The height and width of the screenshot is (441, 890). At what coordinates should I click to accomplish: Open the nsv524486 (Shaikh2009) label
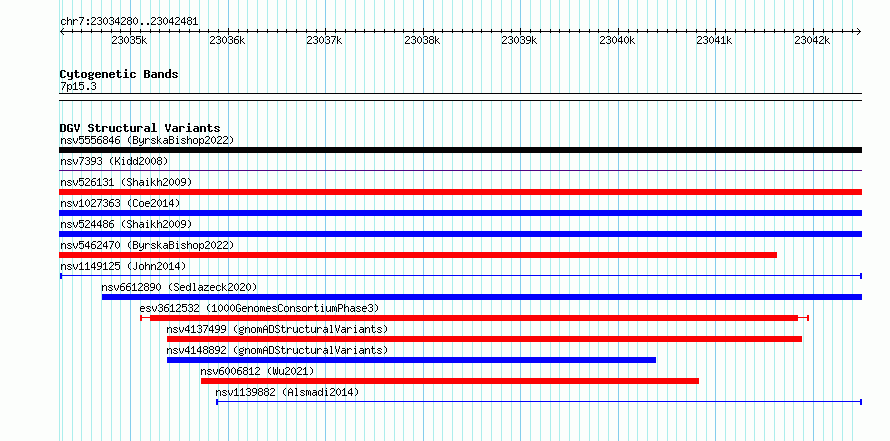(126, 224)
